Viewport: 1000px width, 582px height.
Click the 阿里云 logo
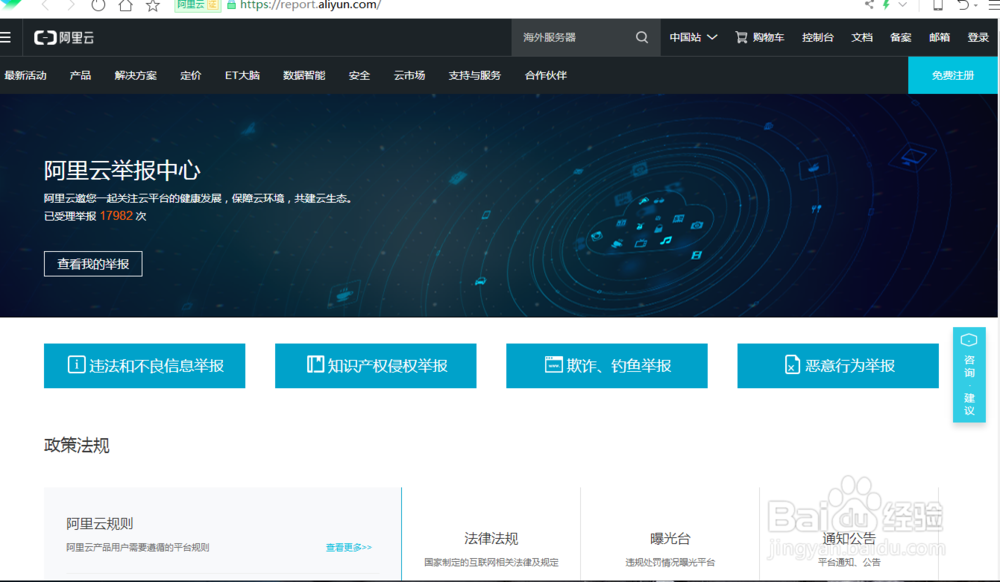(x=64, y=38)
